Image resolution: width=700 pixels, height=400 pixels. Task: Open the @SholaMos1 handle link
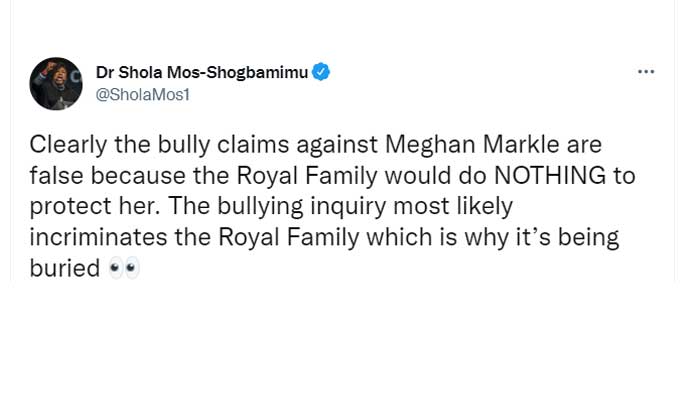point(142,95)
